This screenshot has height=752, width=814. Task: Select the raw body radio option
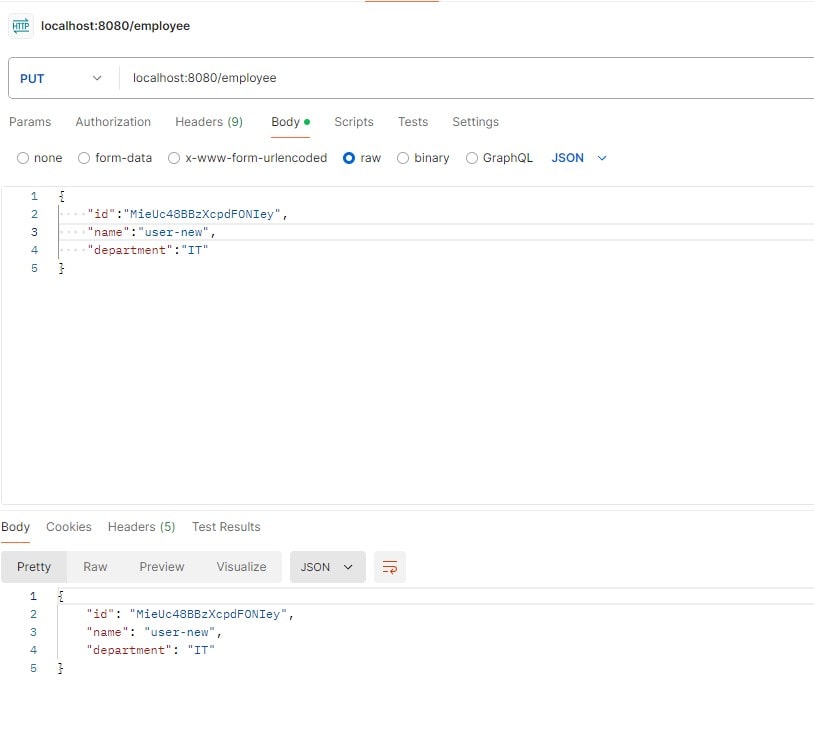tap(349, 158)
